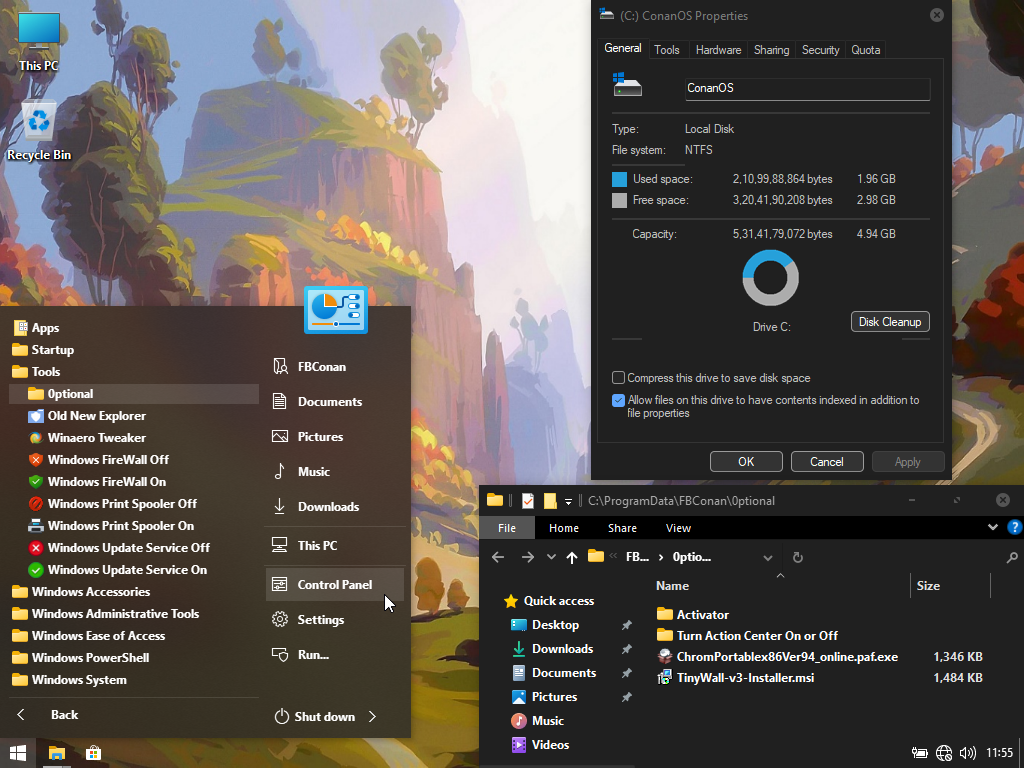The image size is (1024, 768).
Task: Open the View tab in Explorer ribbon
Action: click(x=678, y=528)
